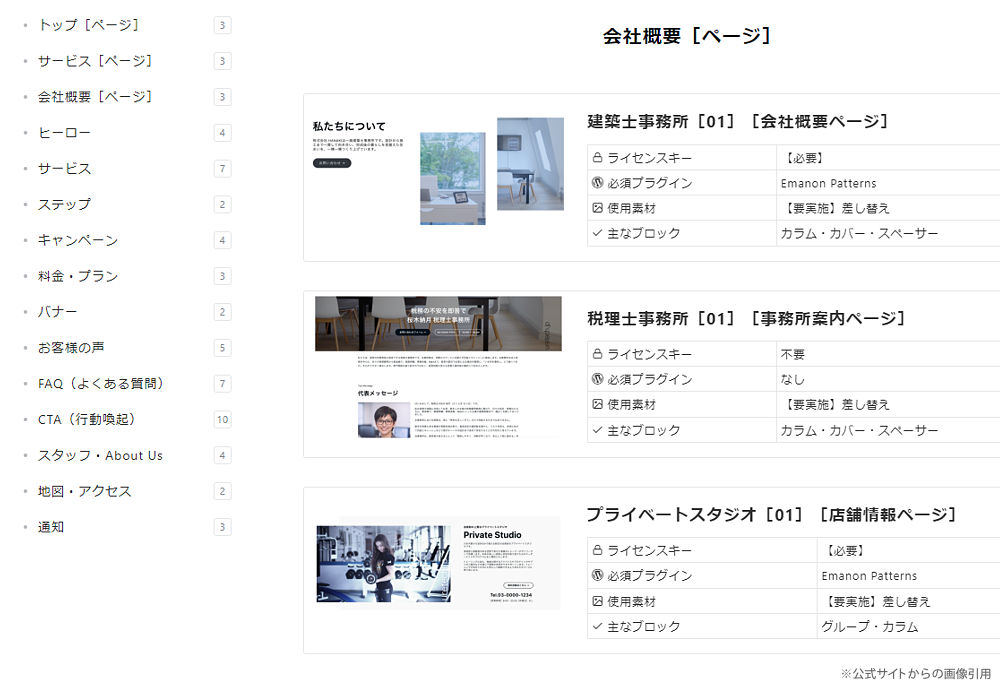1000x684 pixels.
Task: Click the lock icon beside ライセンスキー in 建築士事務所 card
Action: click(597, 158)
